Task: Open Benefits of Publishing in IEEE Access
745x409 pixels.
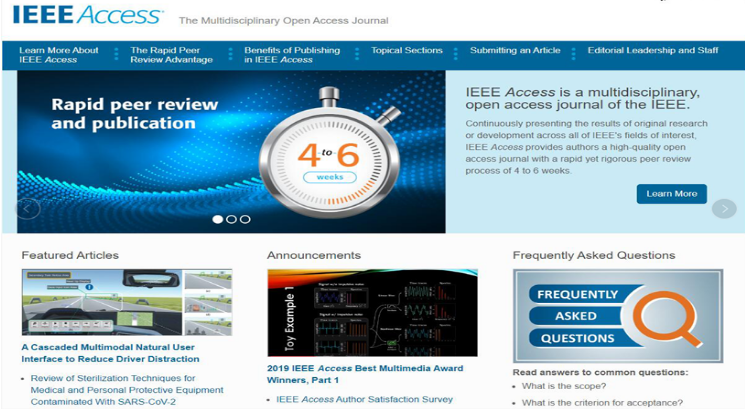Action: (292, 55)
